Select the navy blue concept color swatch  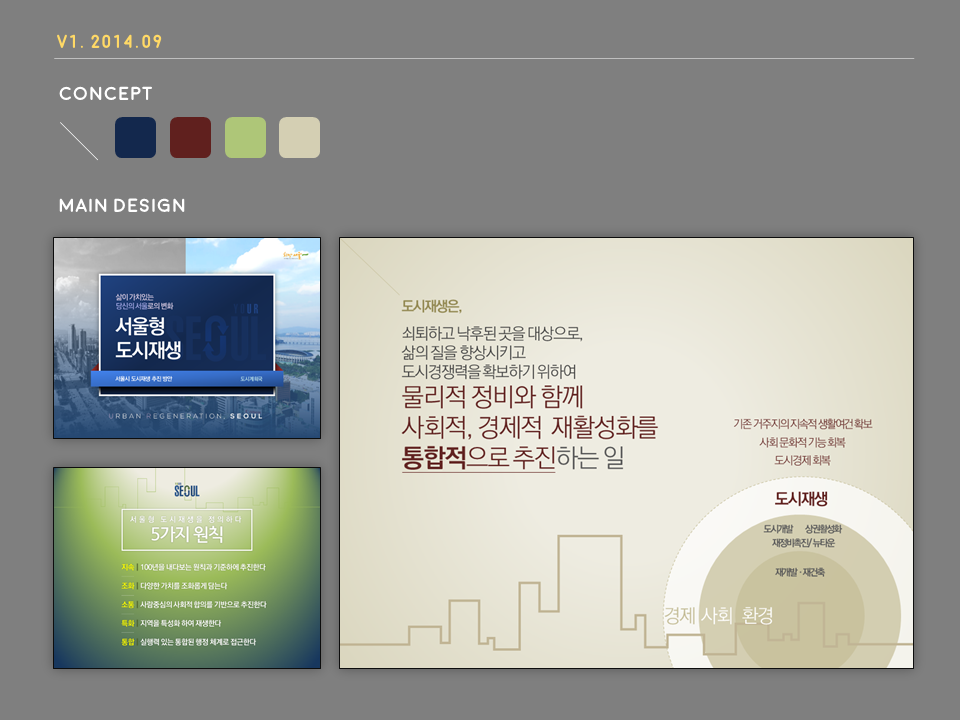[135, 138]
